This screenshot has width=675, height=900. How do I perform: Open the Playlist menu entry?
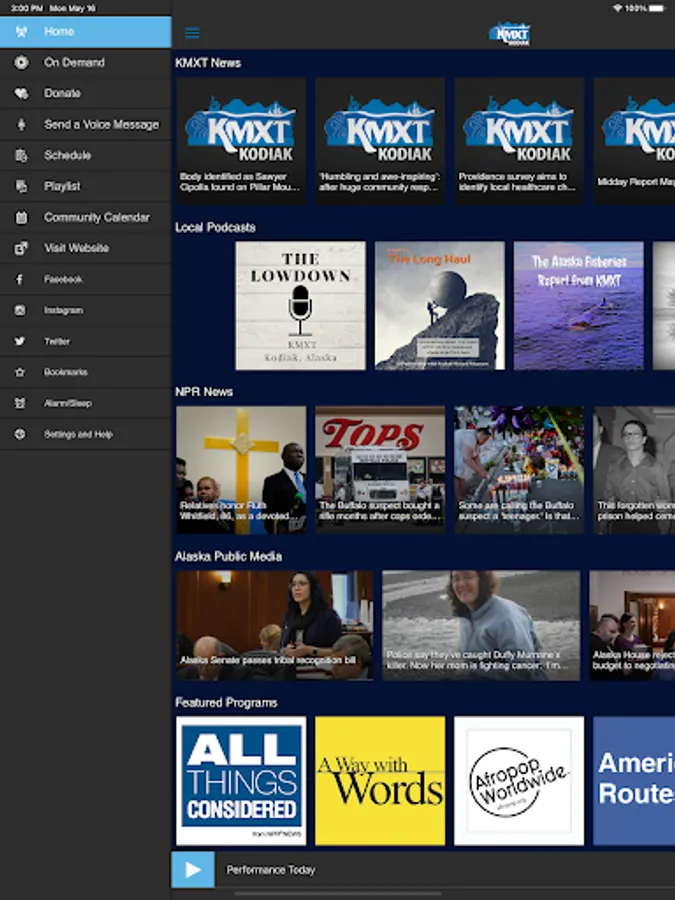[86, 187]
